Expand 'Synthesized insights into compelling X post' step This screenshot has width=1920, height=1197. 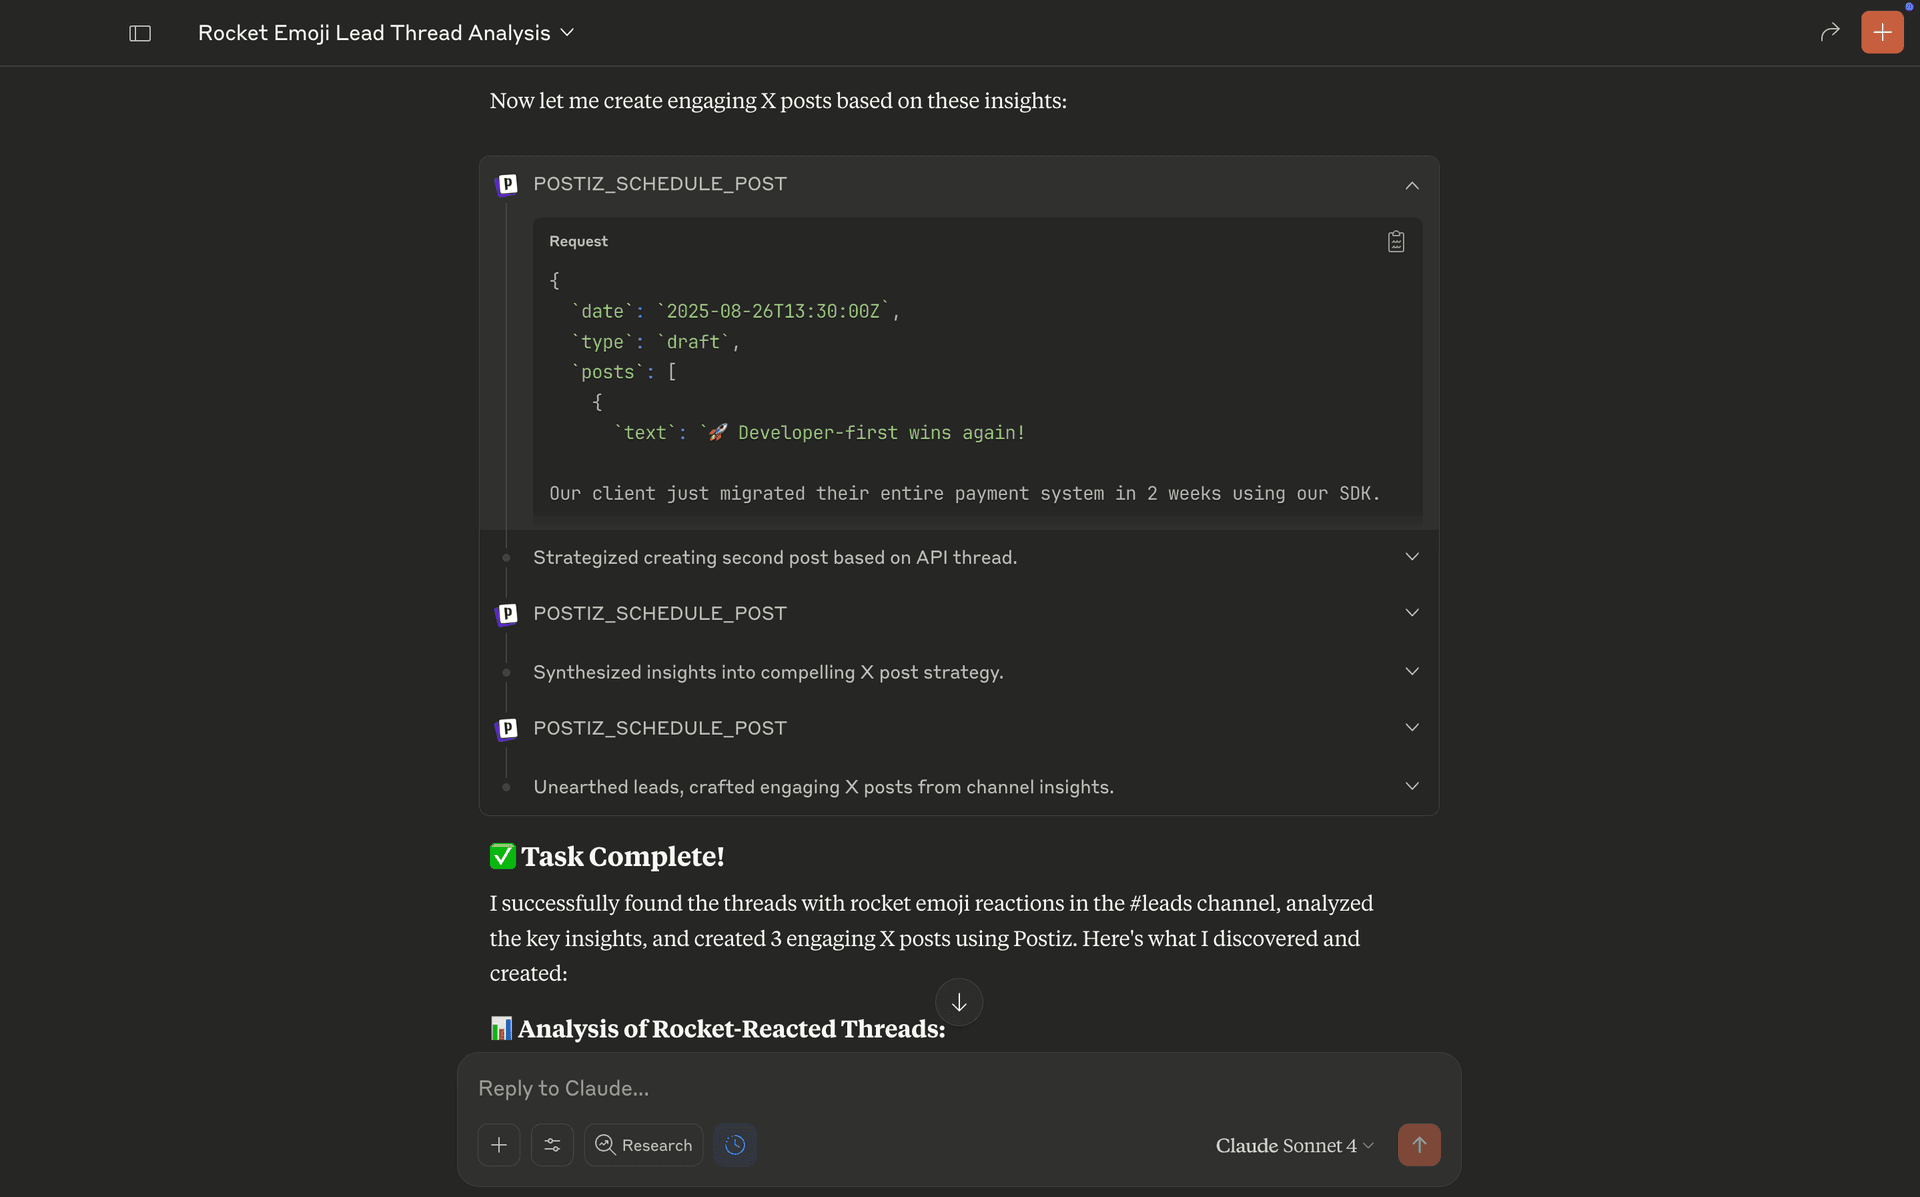click(x=1411, y=672)
